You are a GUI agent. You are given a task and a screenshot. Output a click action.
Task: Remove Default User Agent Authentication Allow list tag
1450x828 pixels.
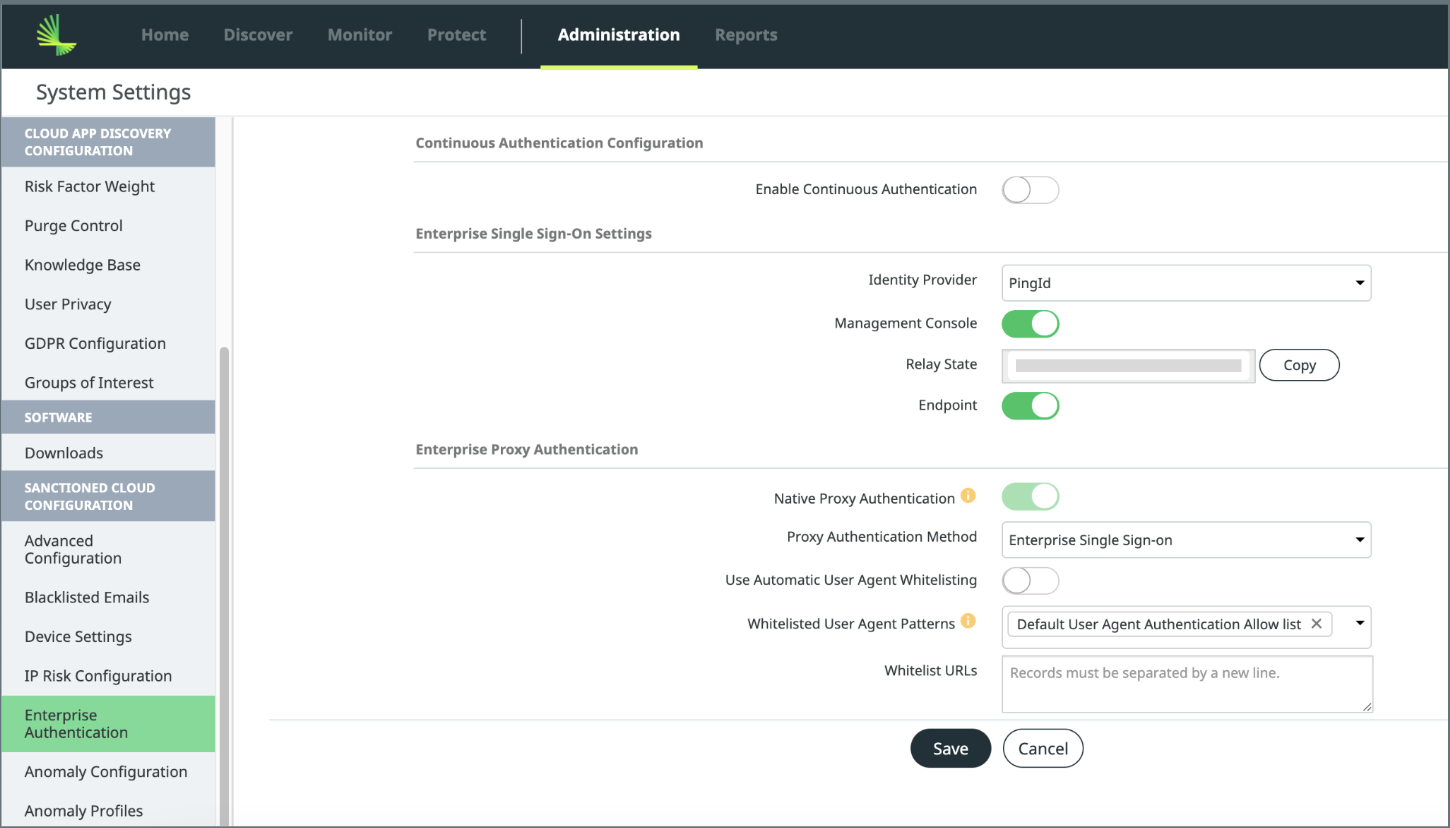point(1316,624)
